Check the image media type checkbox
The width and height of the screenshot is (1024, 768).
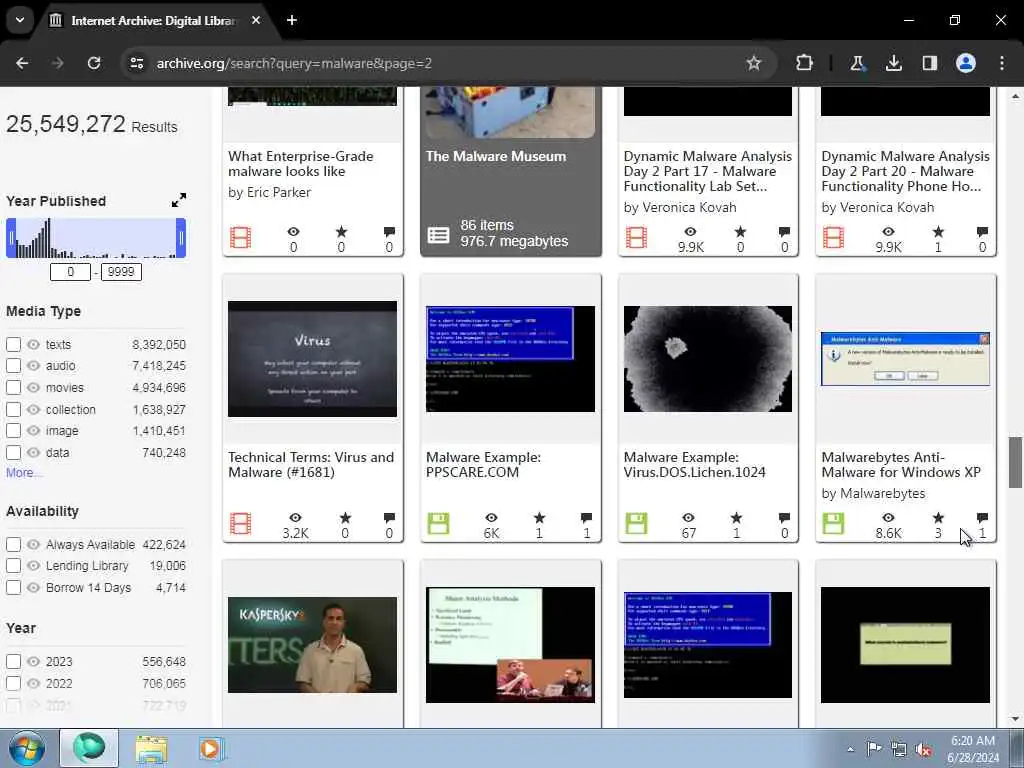click(x=13, y=431)
